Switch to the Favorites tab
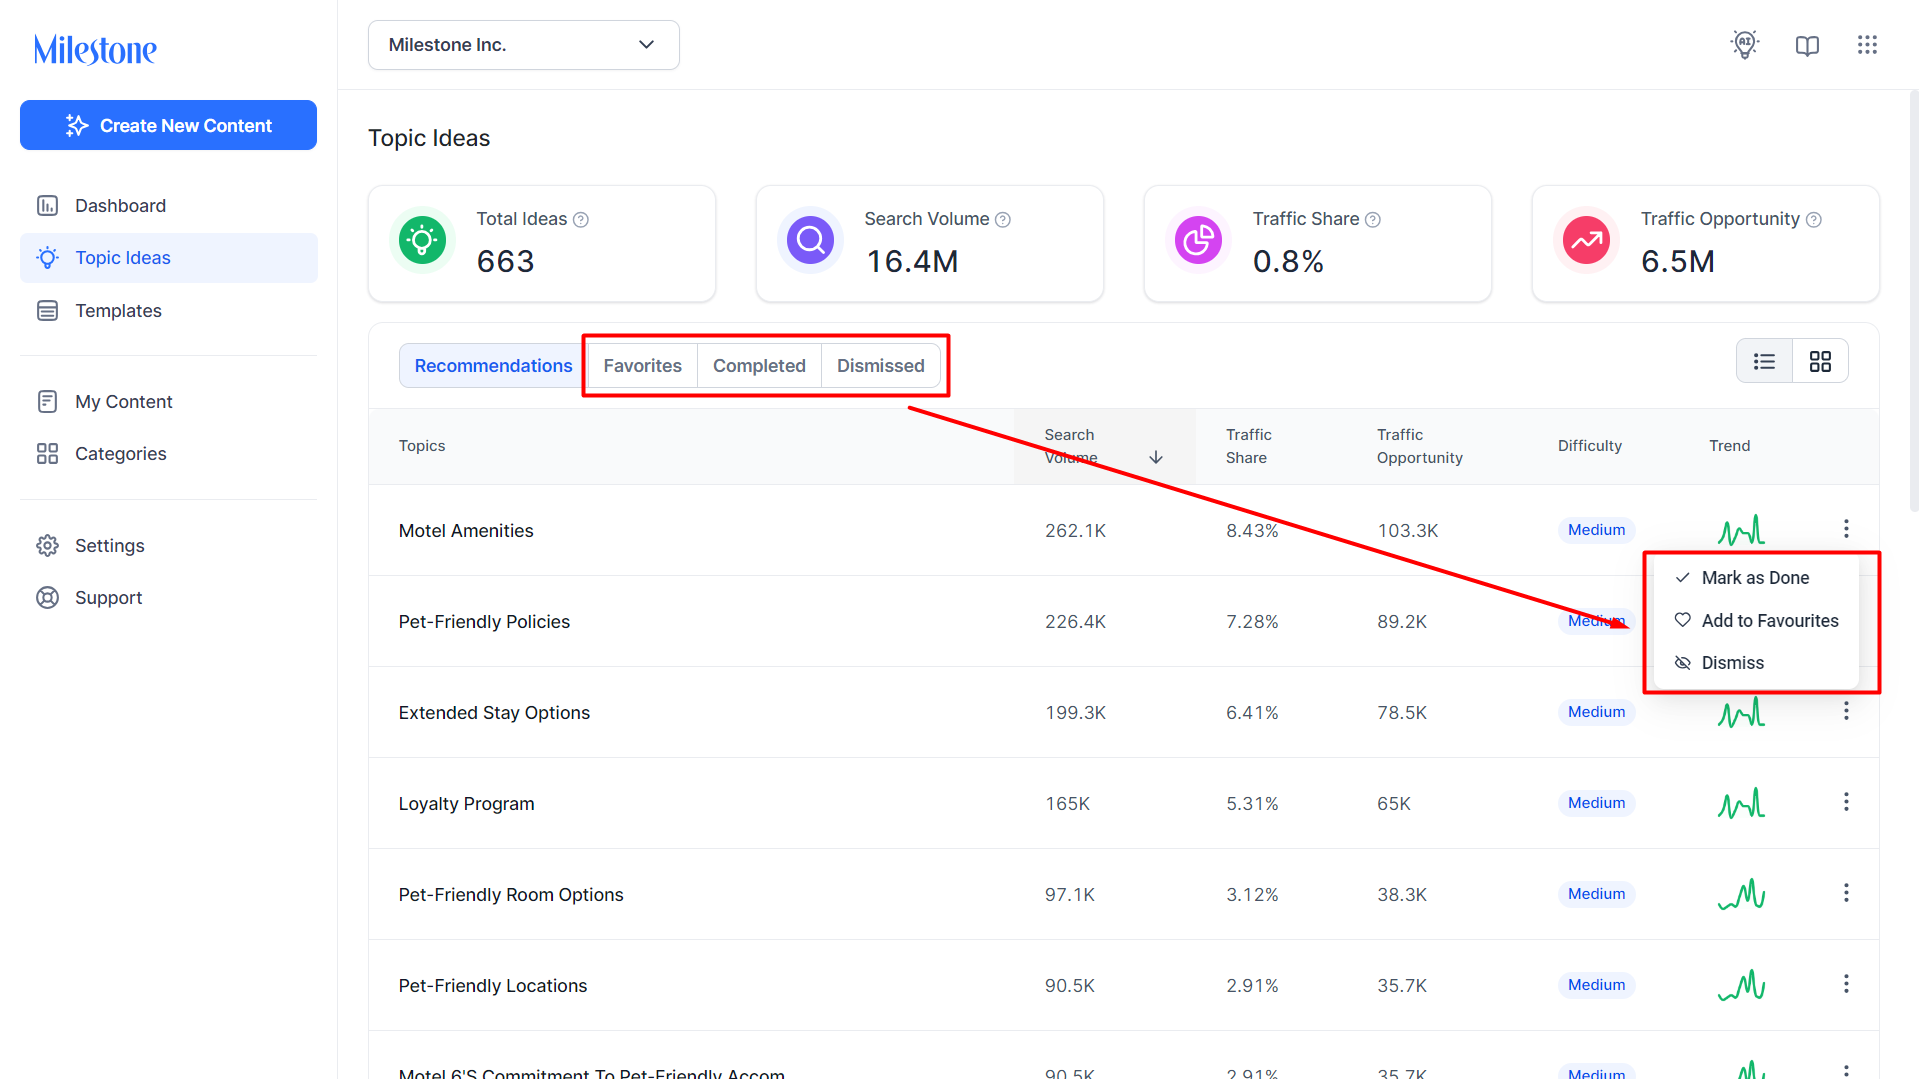This screenshot has height=1079, width=1919. tap(642, 366)
